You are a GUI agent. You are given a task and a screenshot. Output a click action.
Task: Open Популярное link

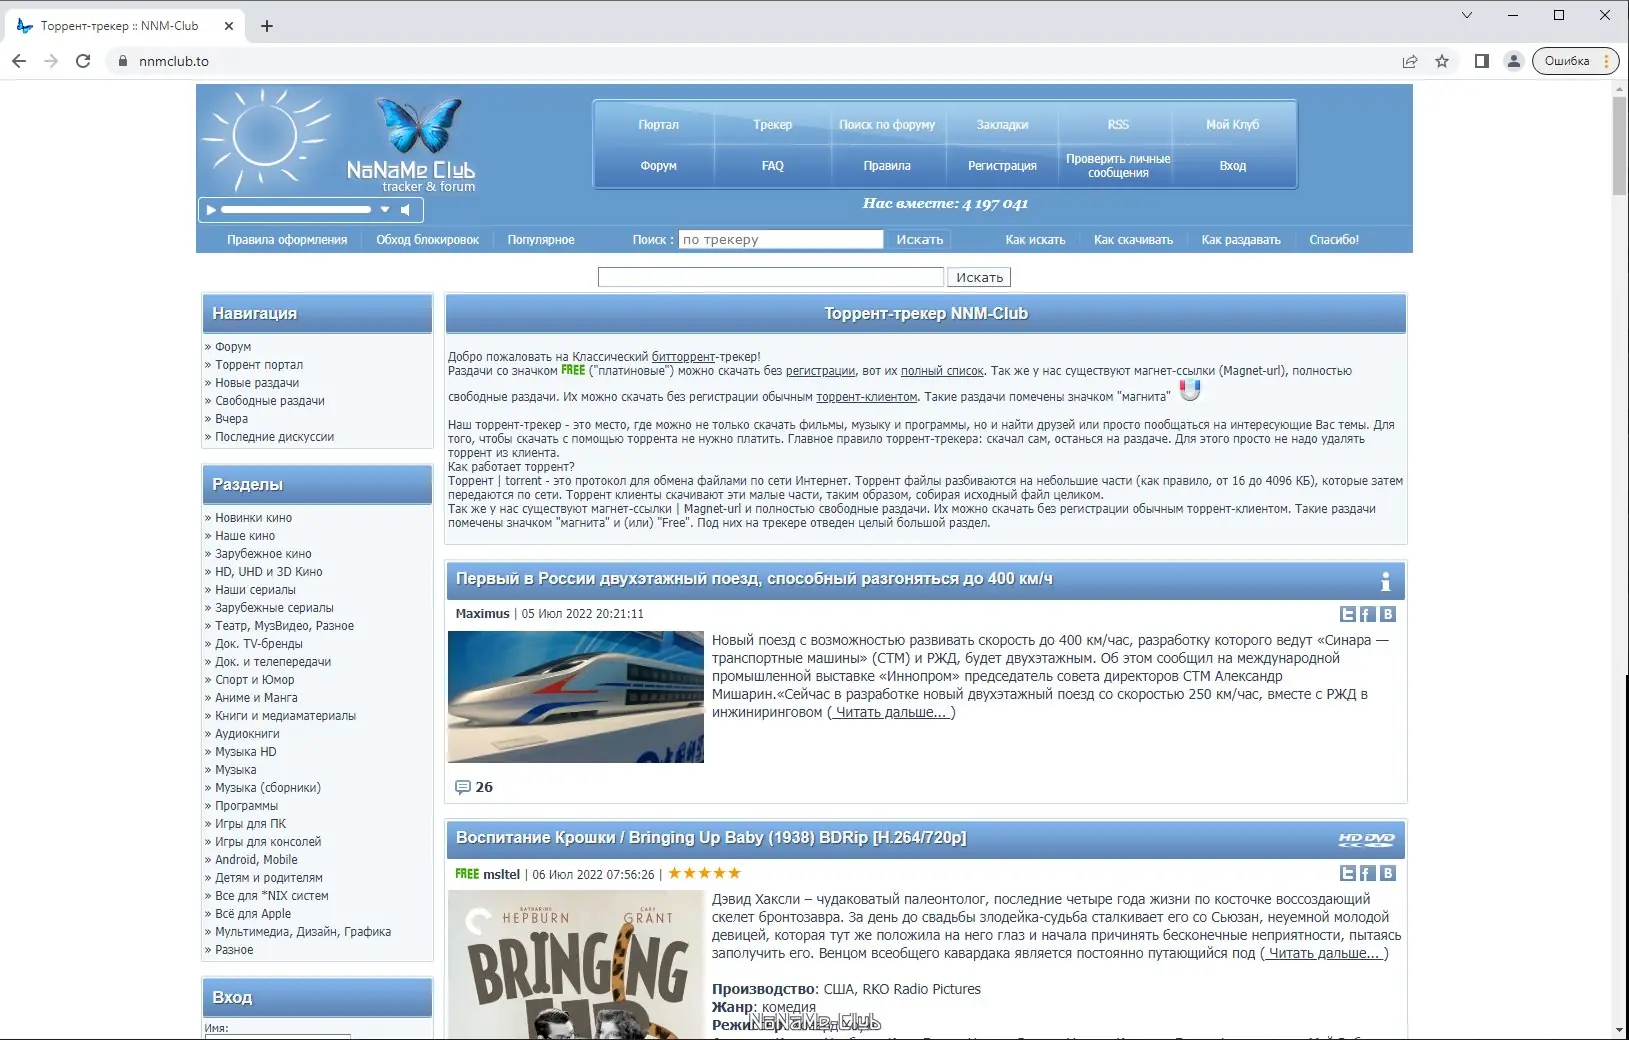(541, 240)
